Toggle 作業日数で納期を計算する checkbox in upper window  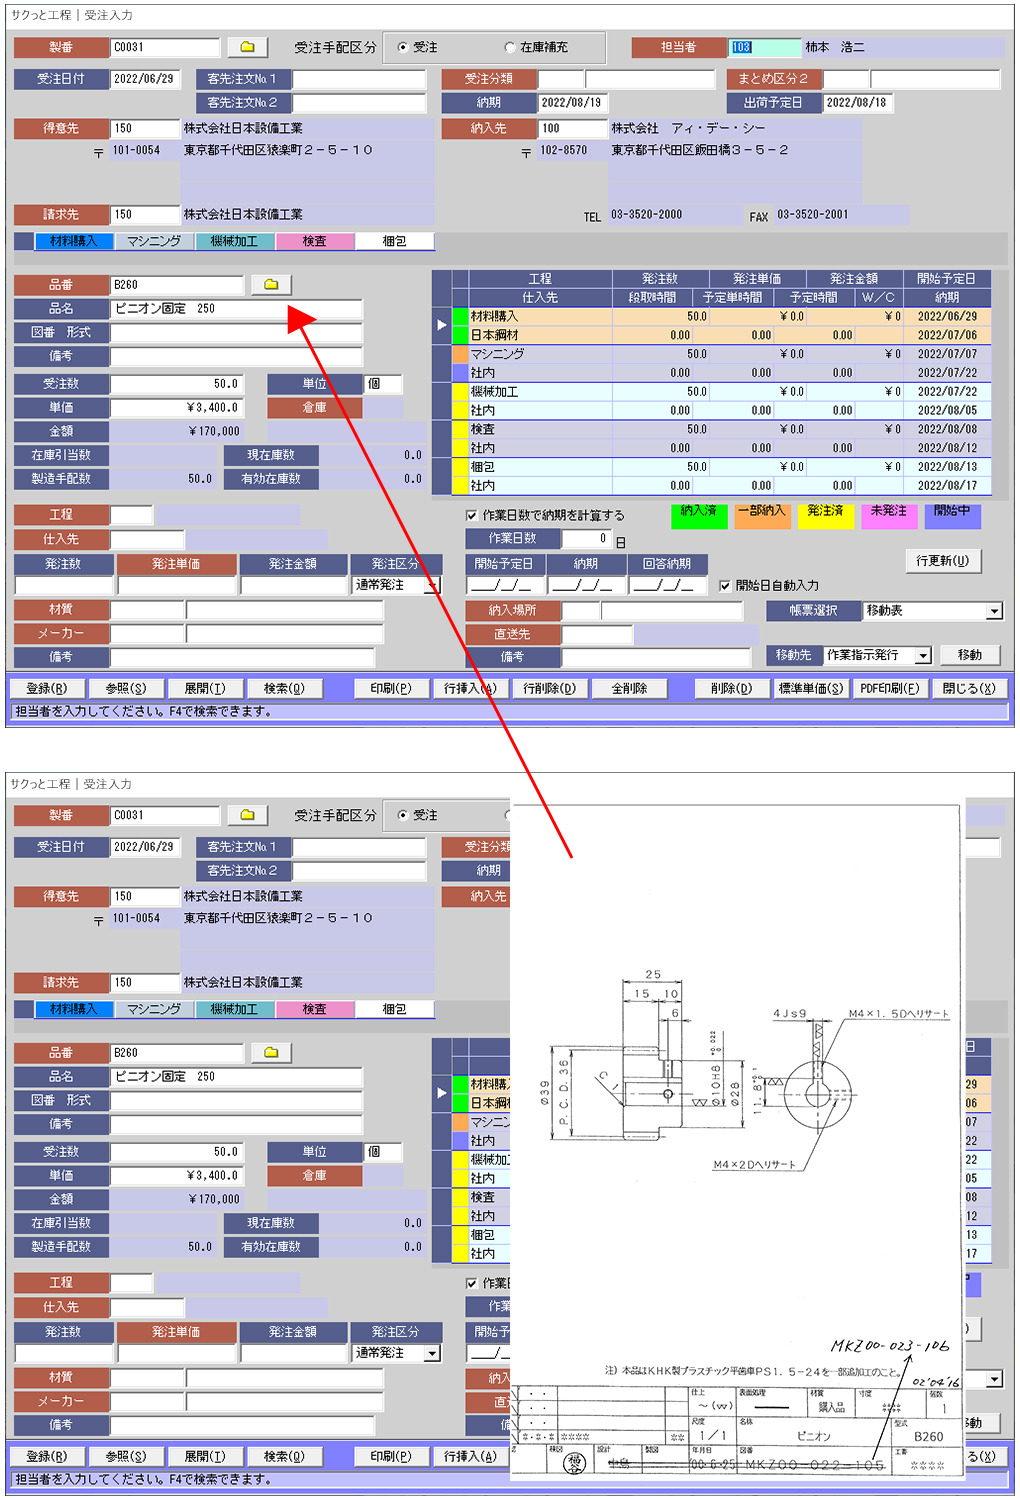click(472, 516)
